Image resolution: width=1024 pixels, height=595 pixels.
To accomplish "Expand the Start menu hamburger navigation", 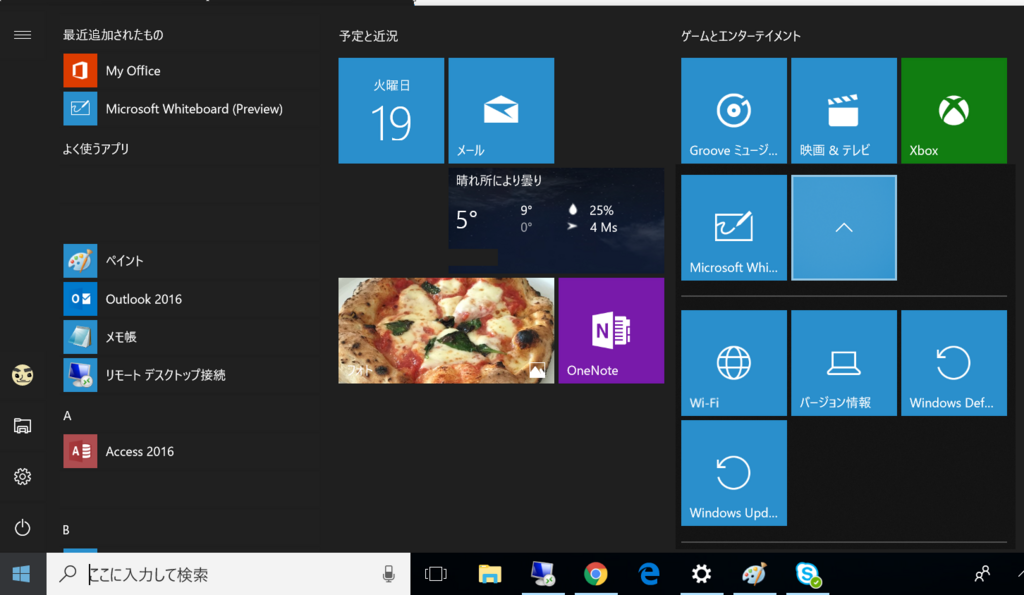I will point(22,35).
